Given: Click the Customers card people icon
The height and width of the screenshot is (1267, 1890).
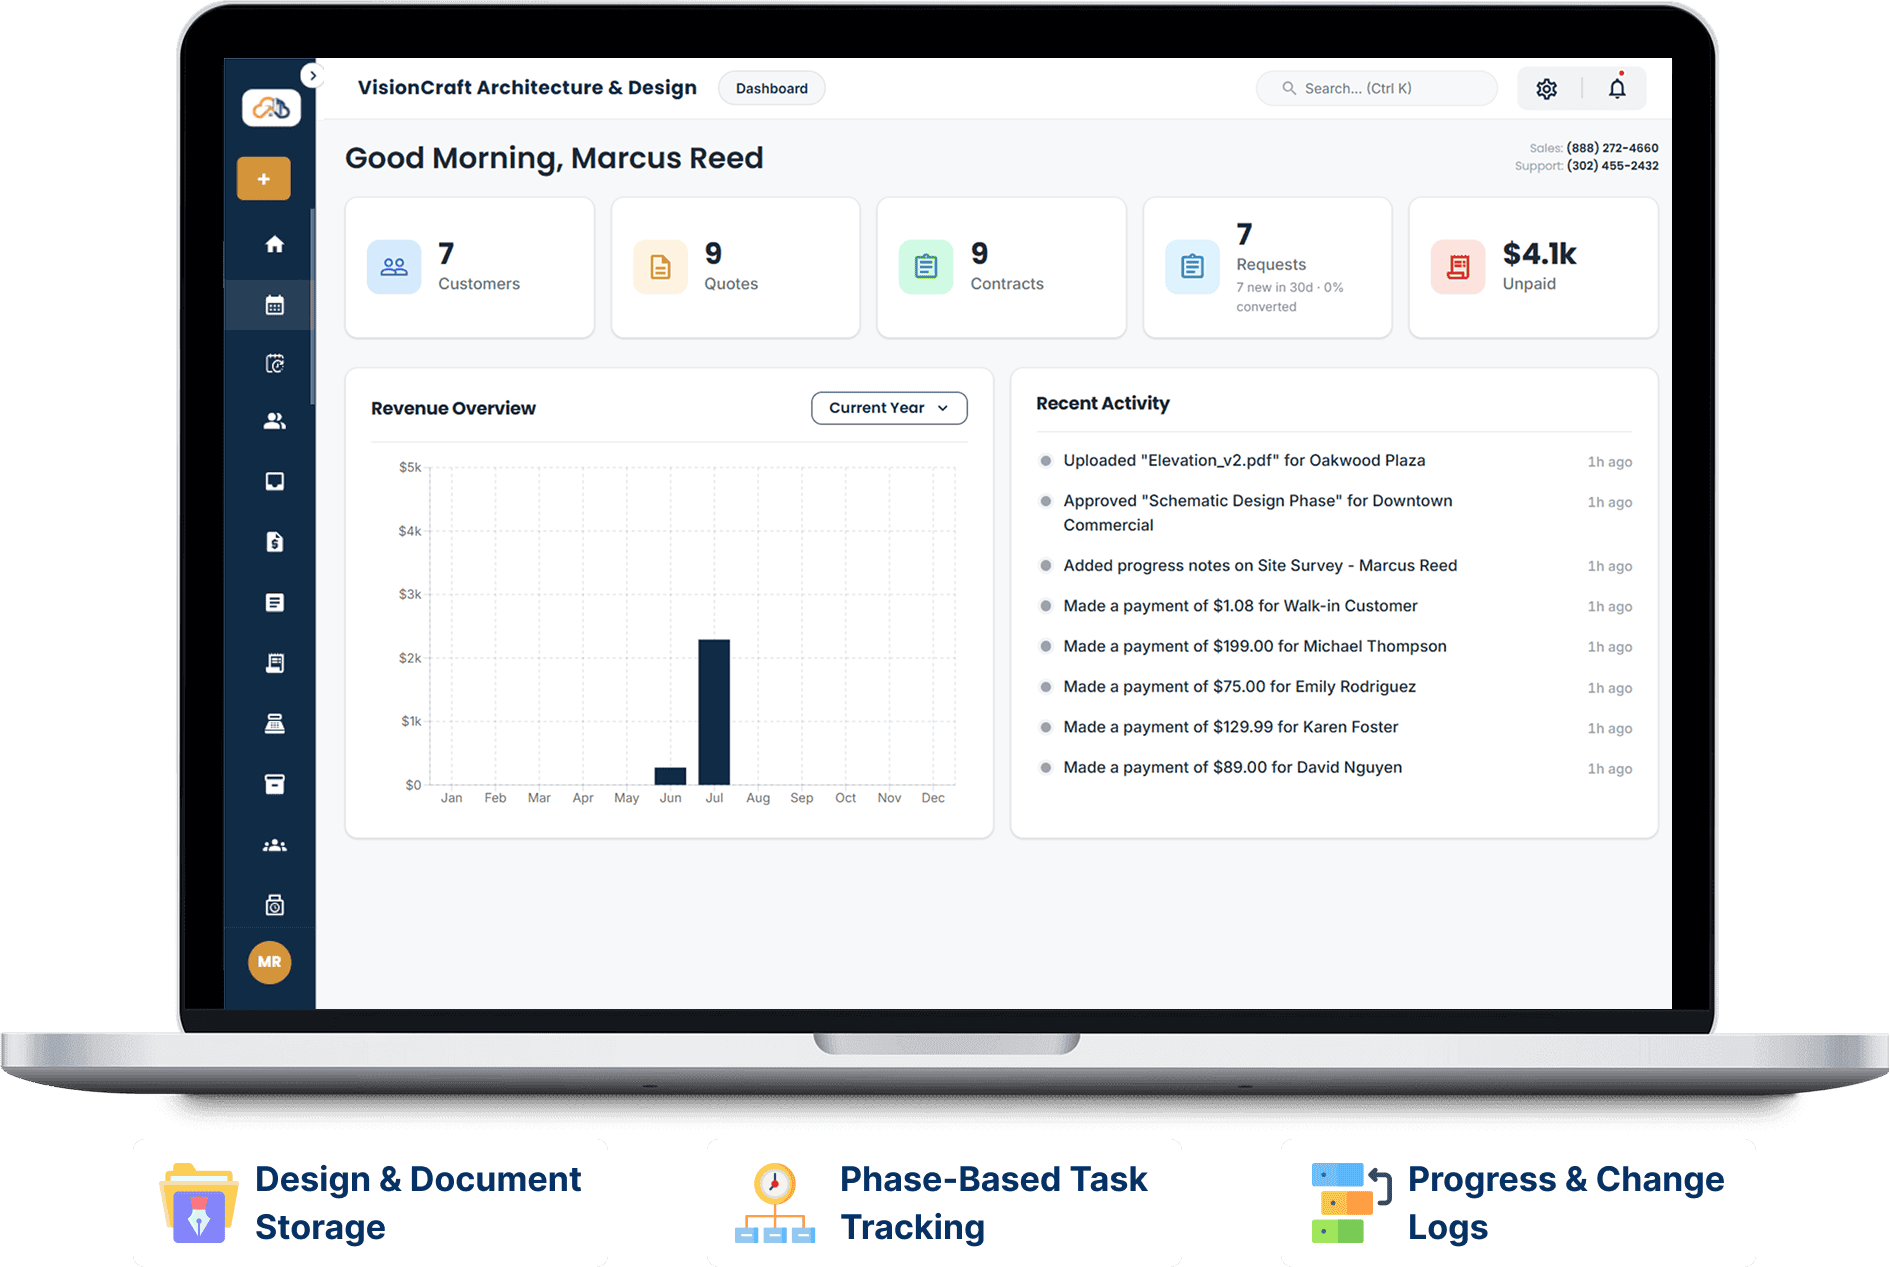Looking at the screenshot, I should 394,267.
